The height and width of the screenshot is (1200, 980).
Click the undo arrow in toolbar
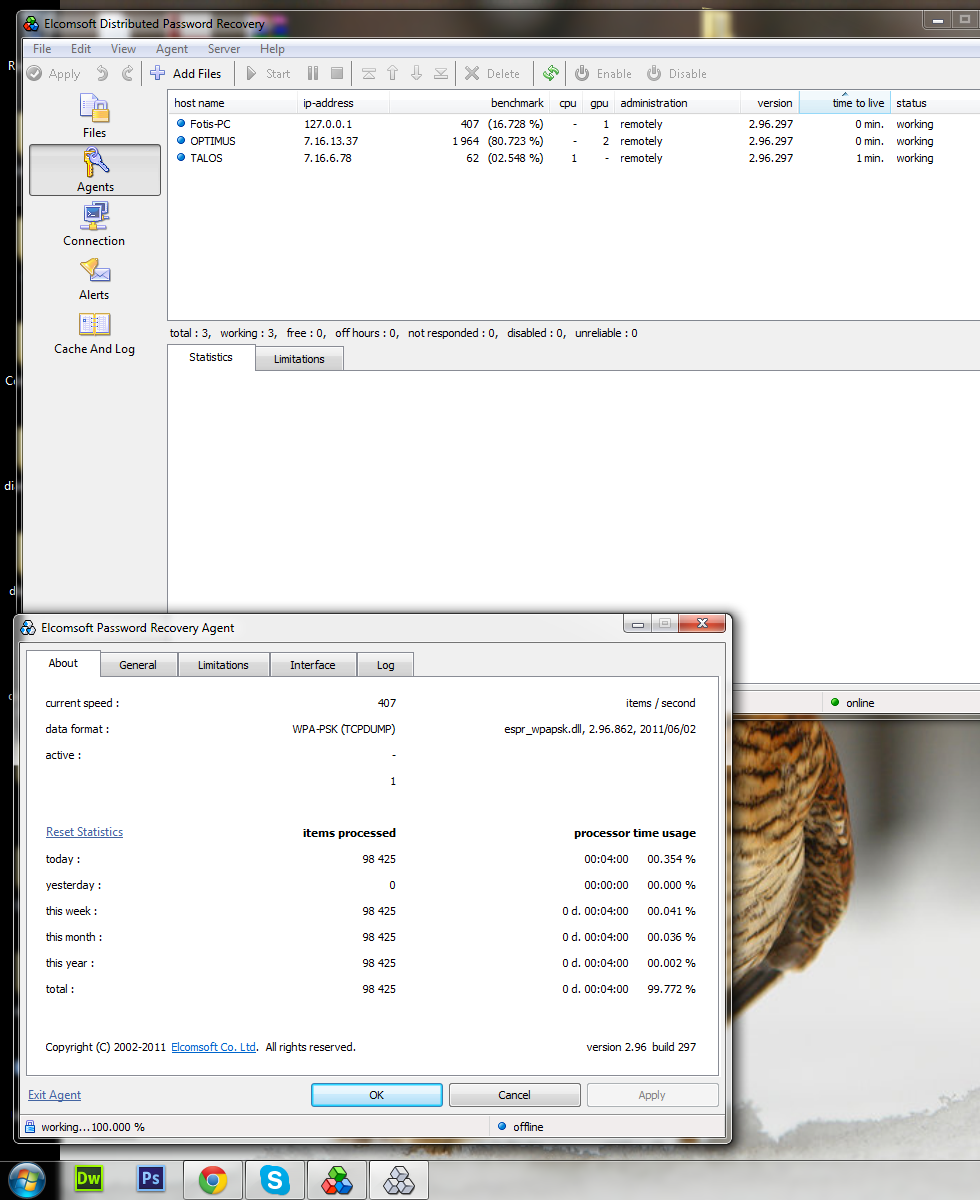102,73
